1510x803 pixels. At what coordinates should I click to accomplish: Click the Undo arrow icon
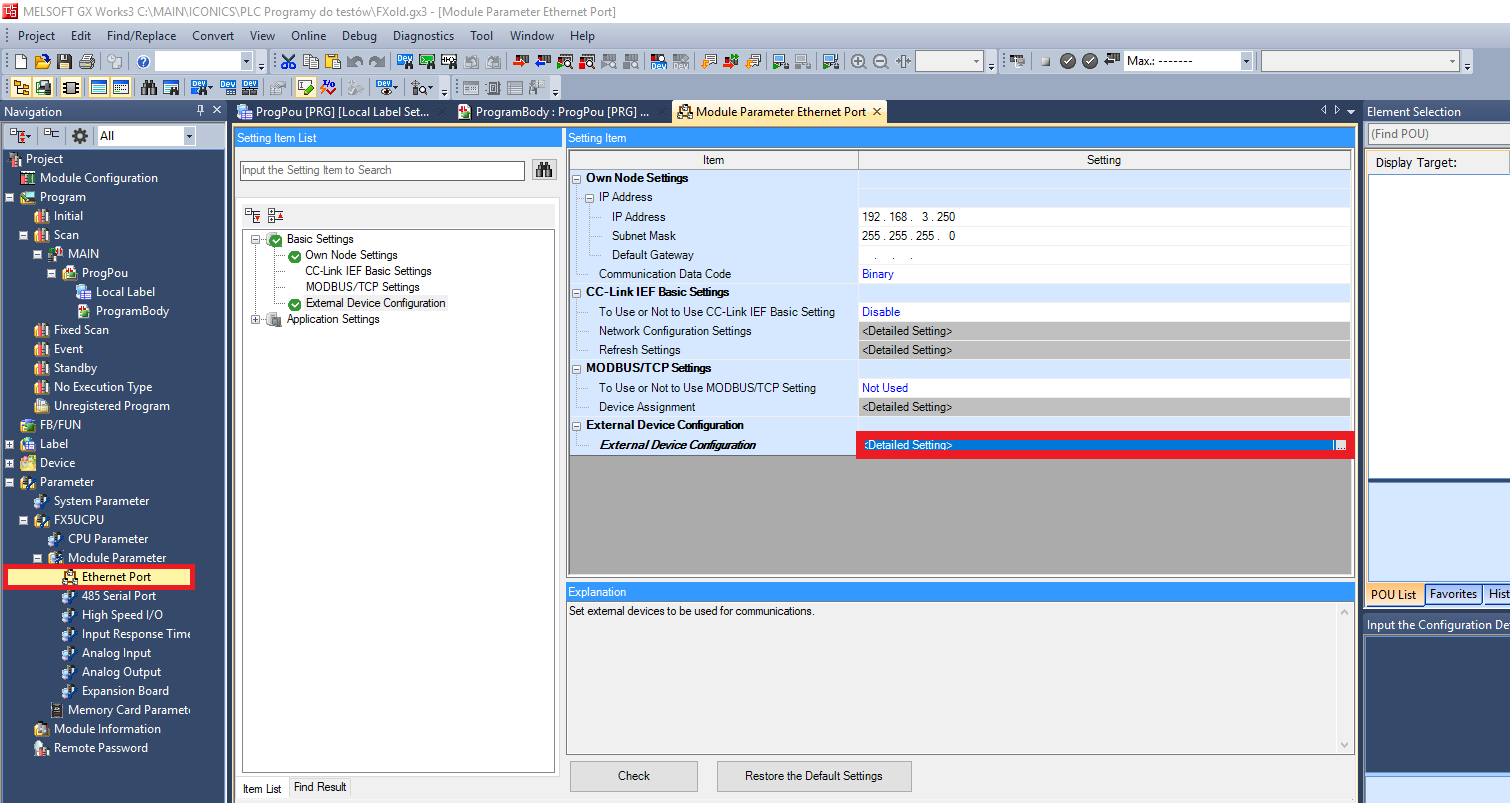(x=355, y=61)
